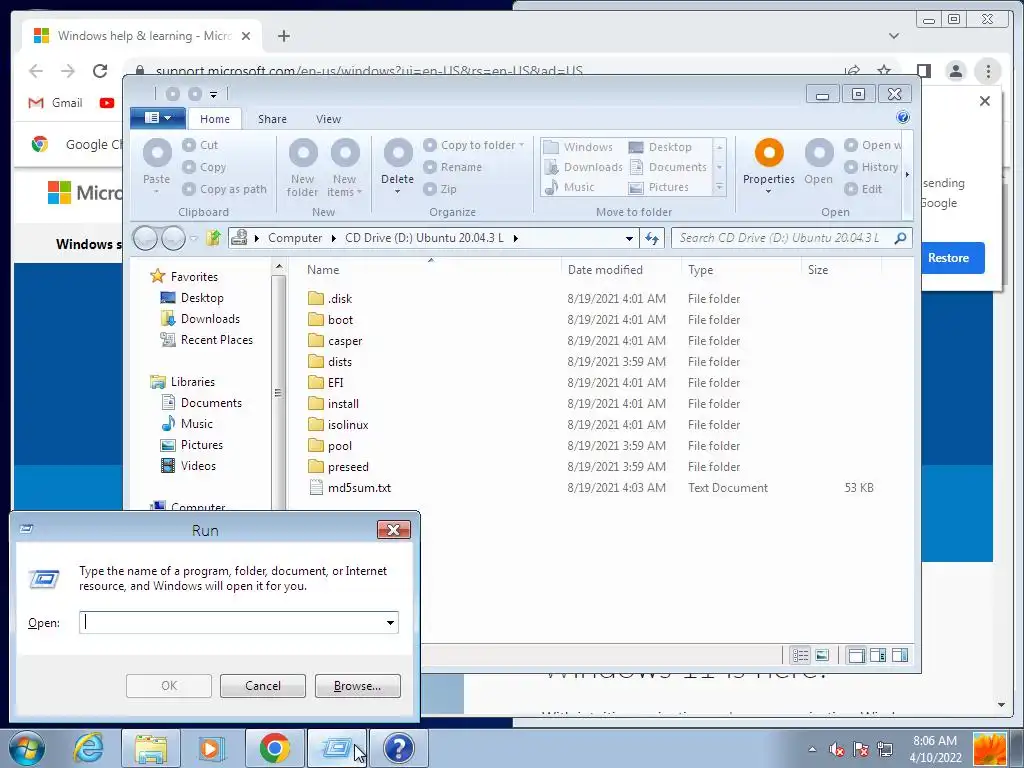Screen dimensions: 1024x768
Task: Open the blue File menu button
Action: coord(157,118)
